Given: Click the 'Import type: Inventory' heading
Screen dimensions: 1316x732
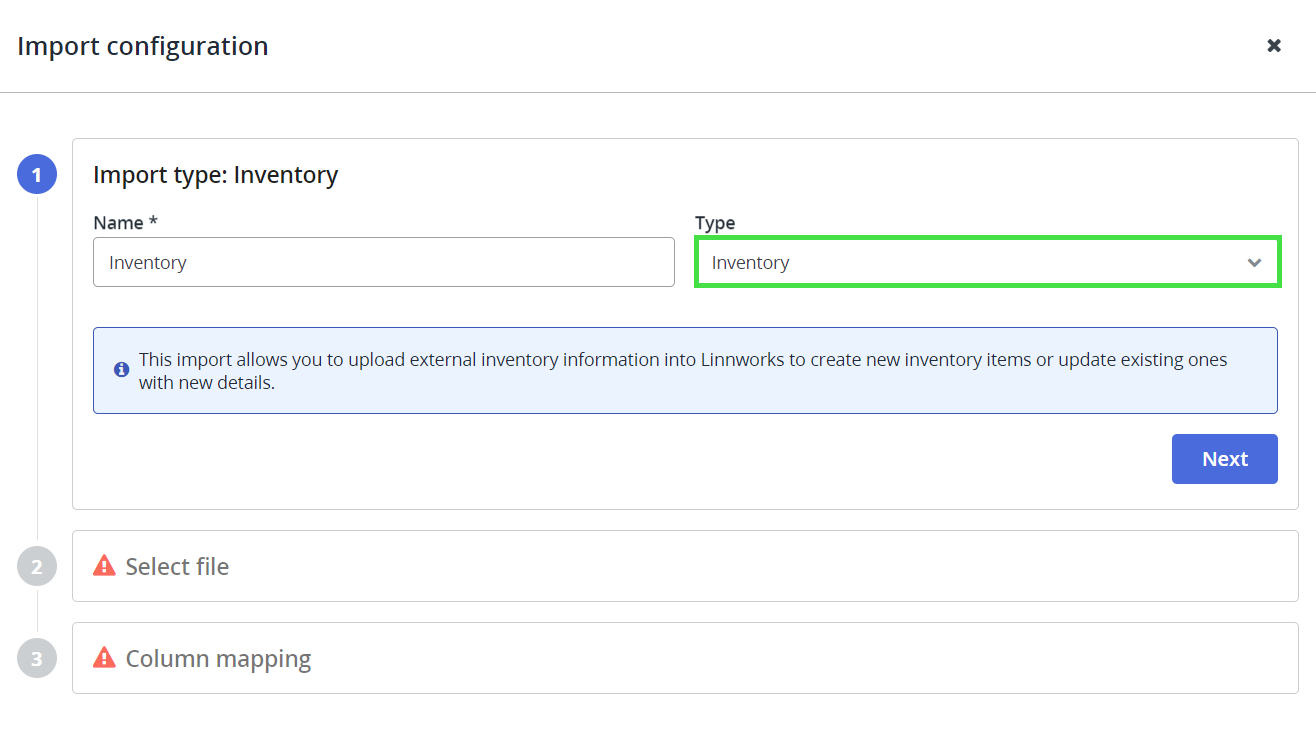Looking at the screenshot, I should click(216, 175).
